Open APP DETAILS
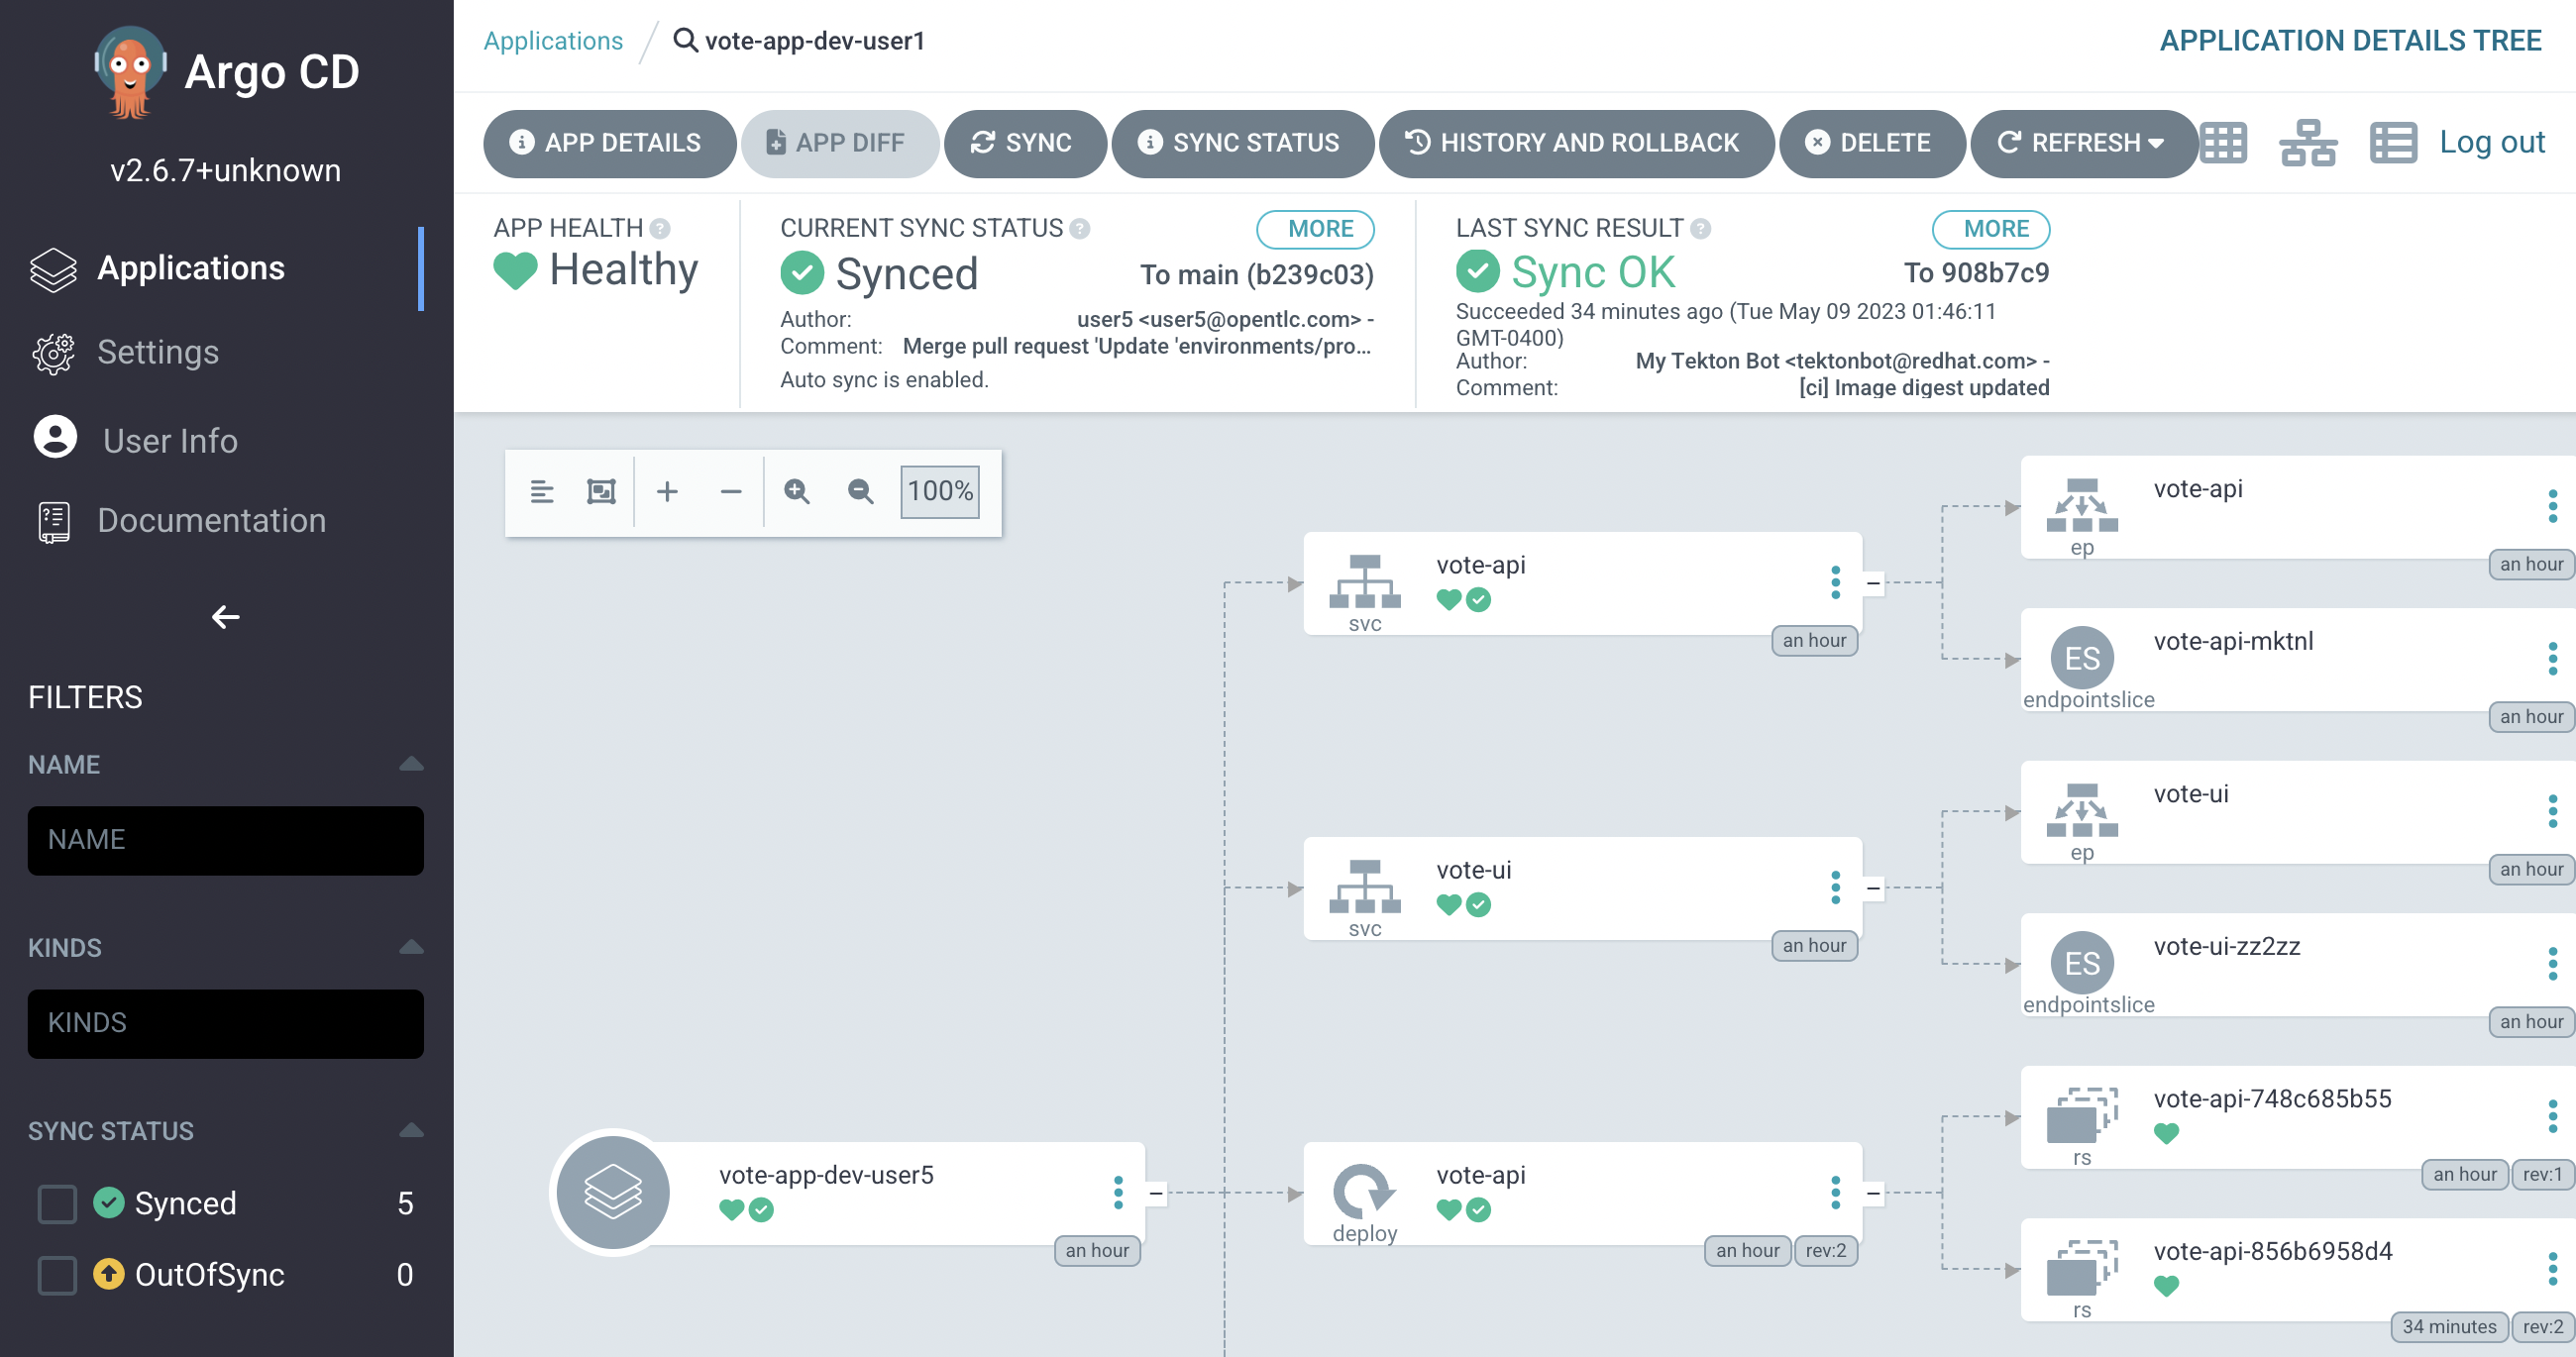 [x=609, y=143]
